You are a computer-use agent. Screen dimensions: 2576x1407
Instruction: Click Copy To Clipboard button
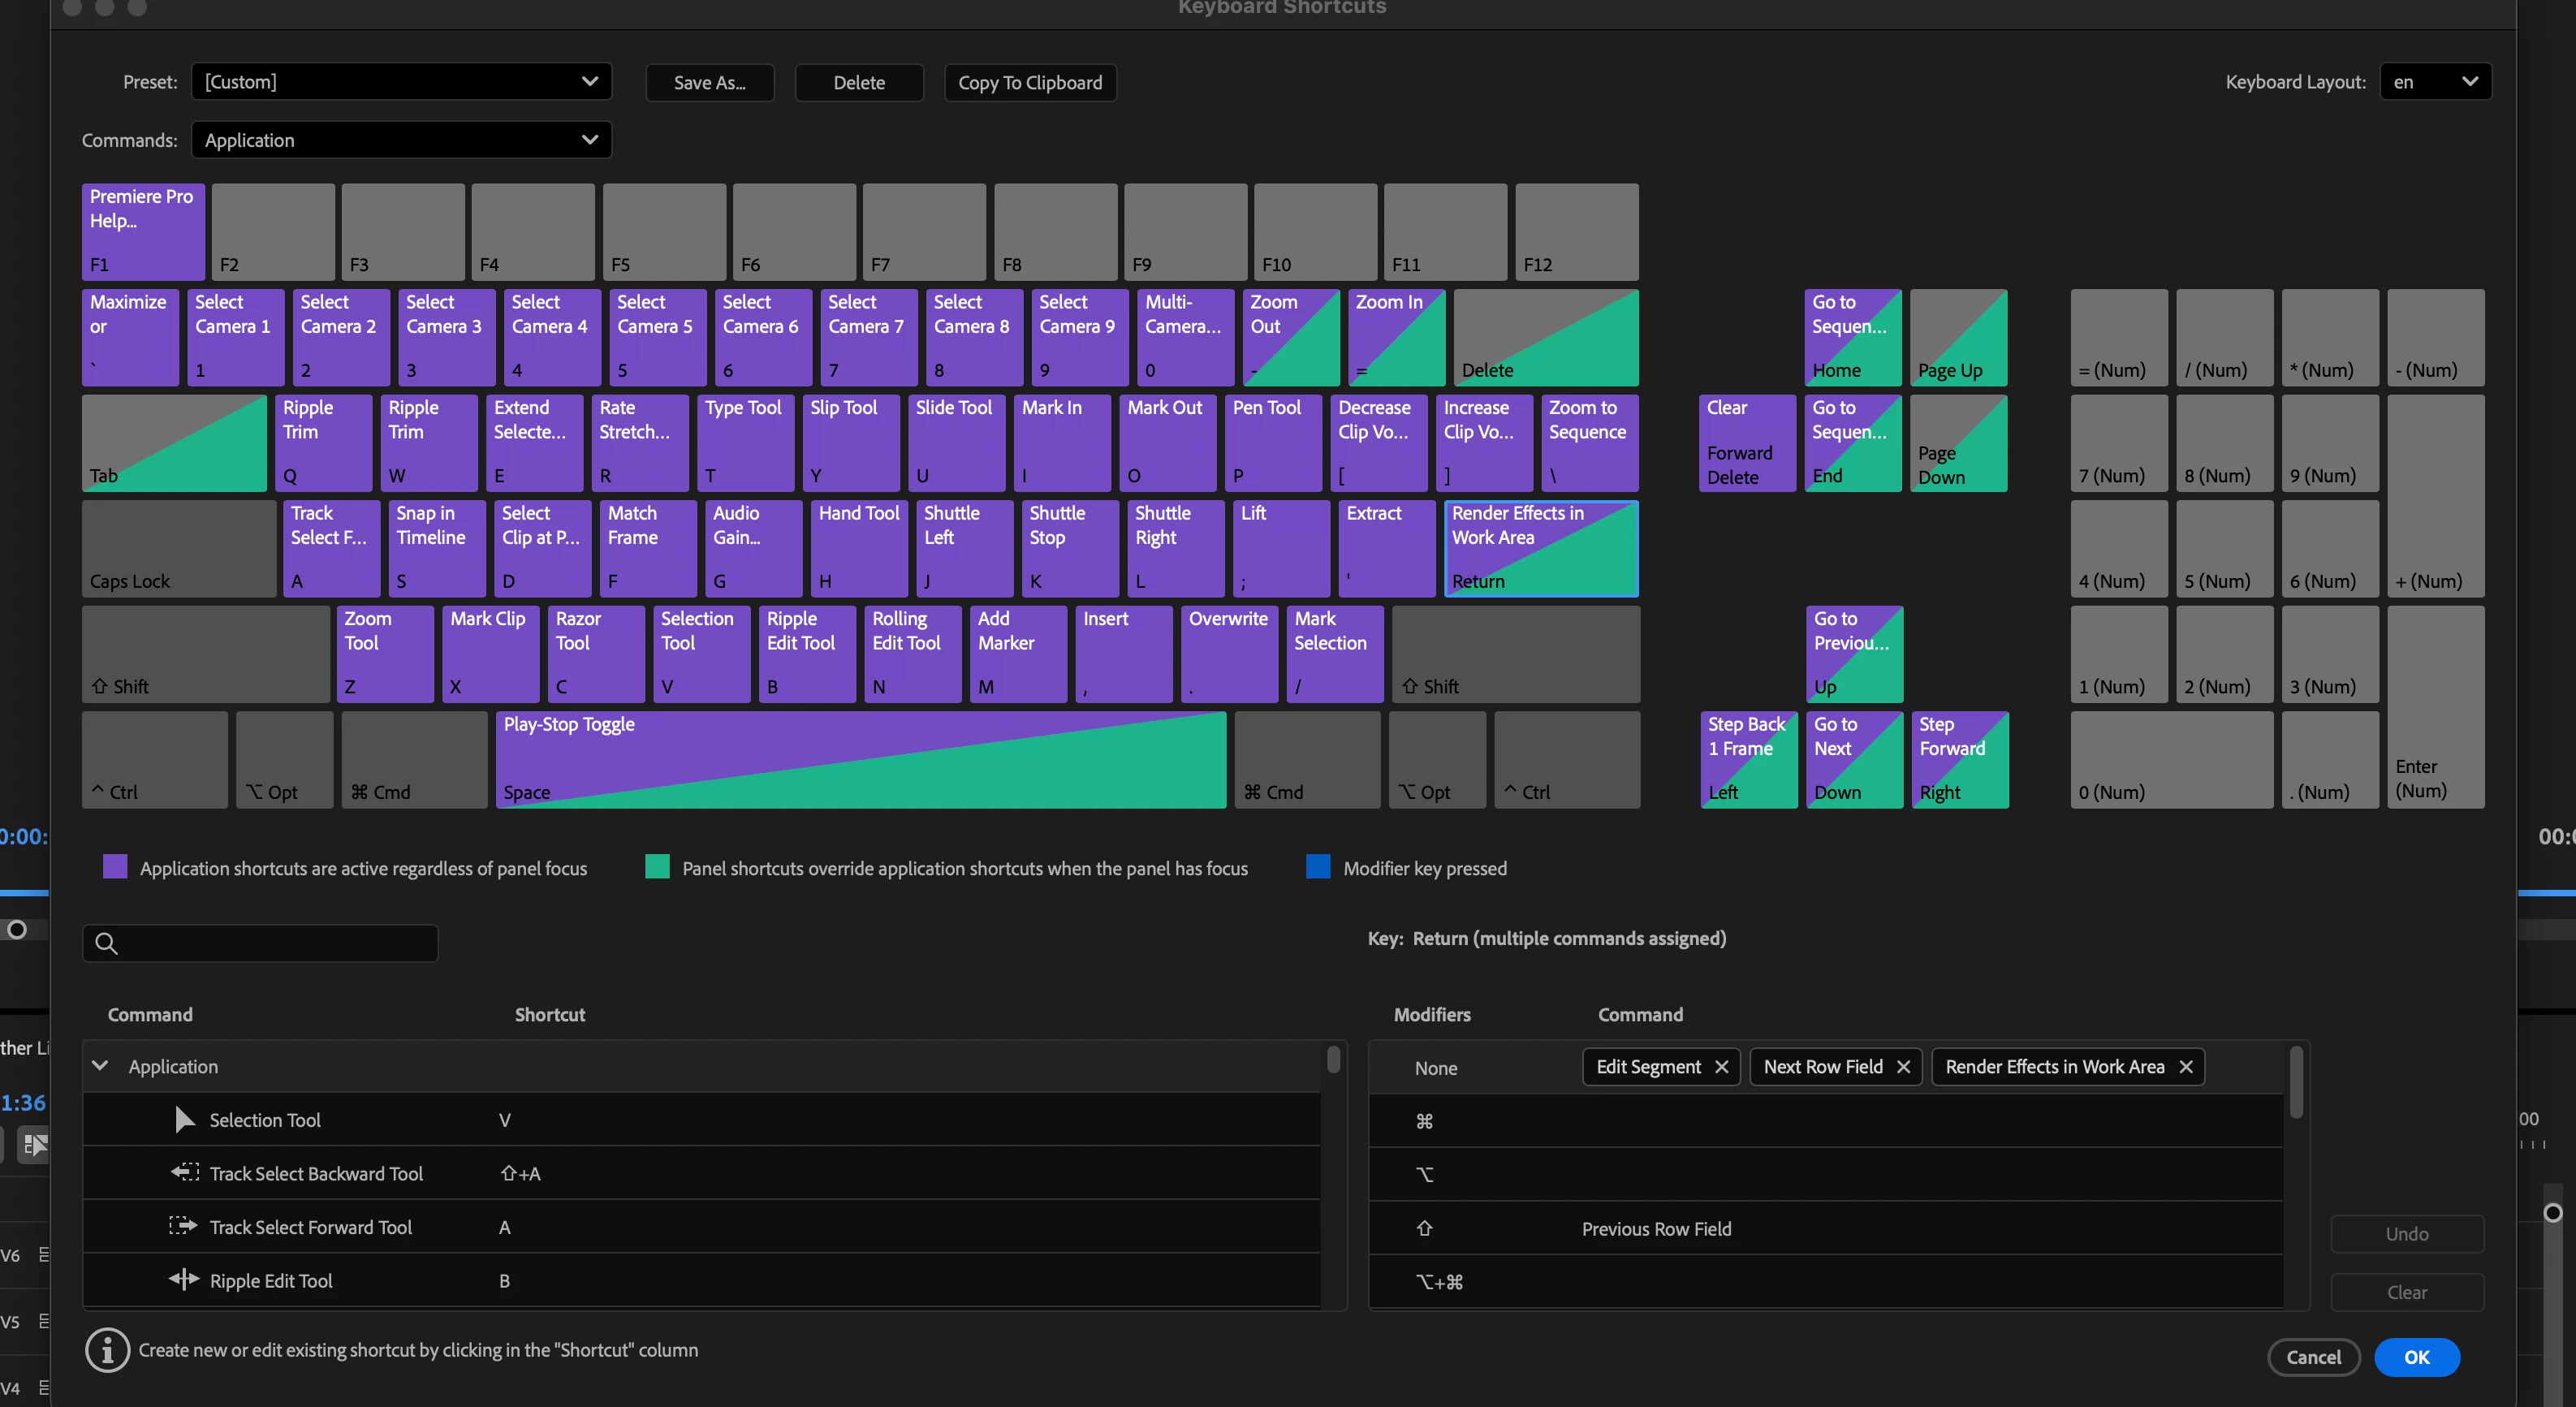click(1029, 83)
